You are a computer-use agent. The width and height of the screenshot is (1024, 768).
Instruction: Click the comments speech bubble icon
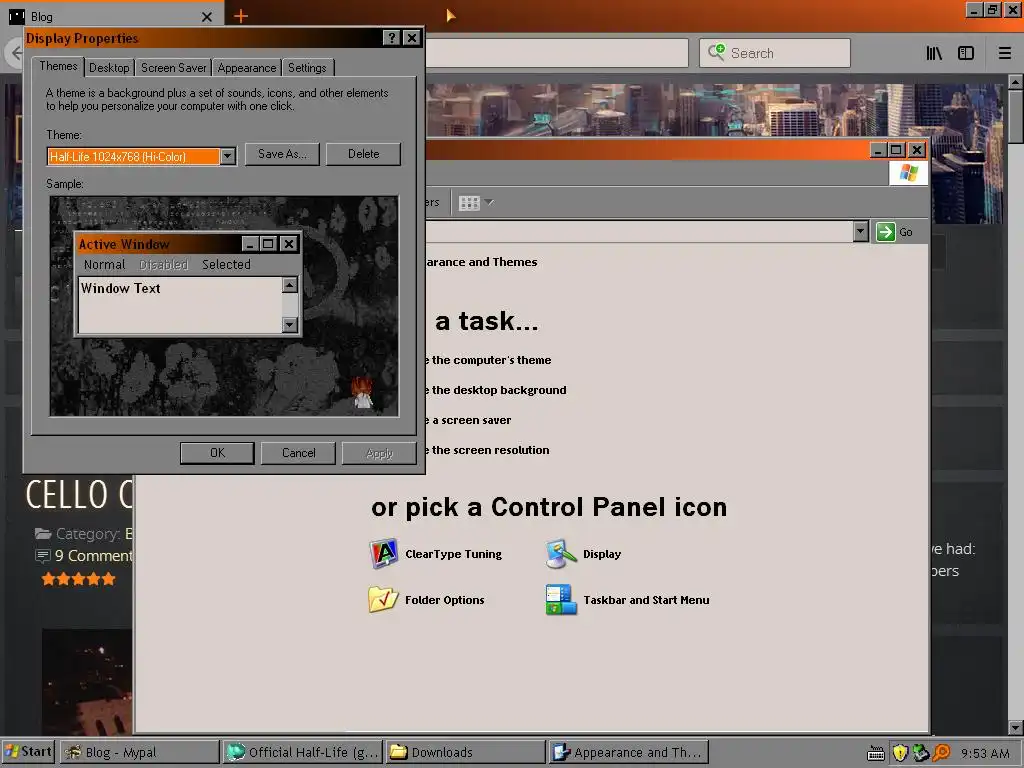[42, 556]
